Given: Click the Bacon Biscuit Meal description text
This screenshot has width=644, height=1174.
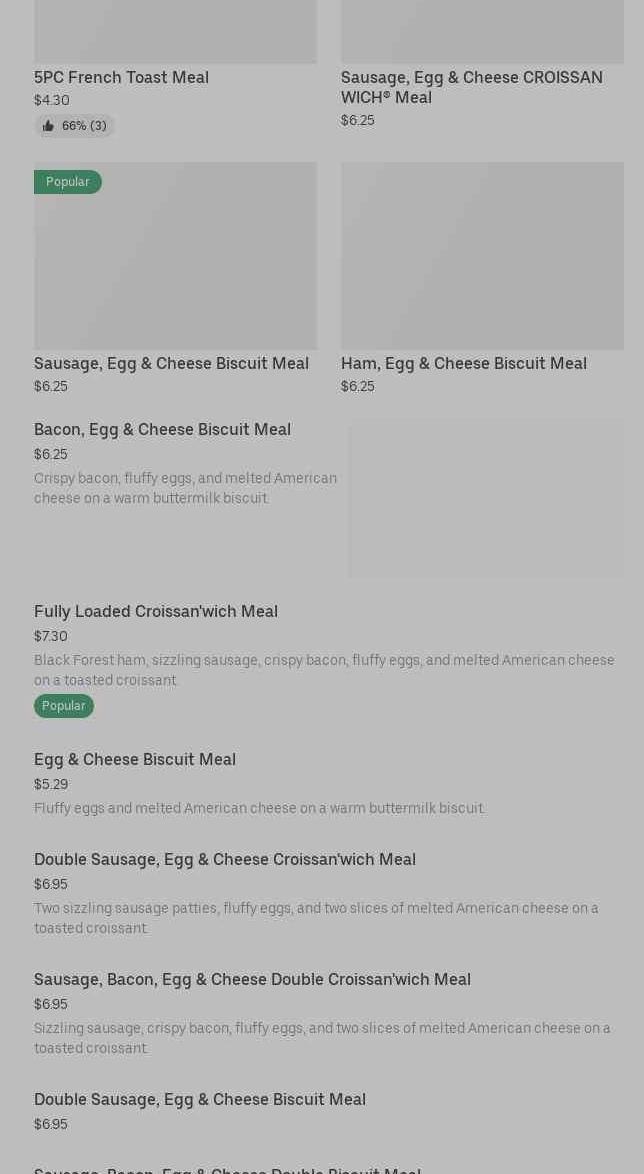Looking at the screenshot, I should click(x=185, y=488).
